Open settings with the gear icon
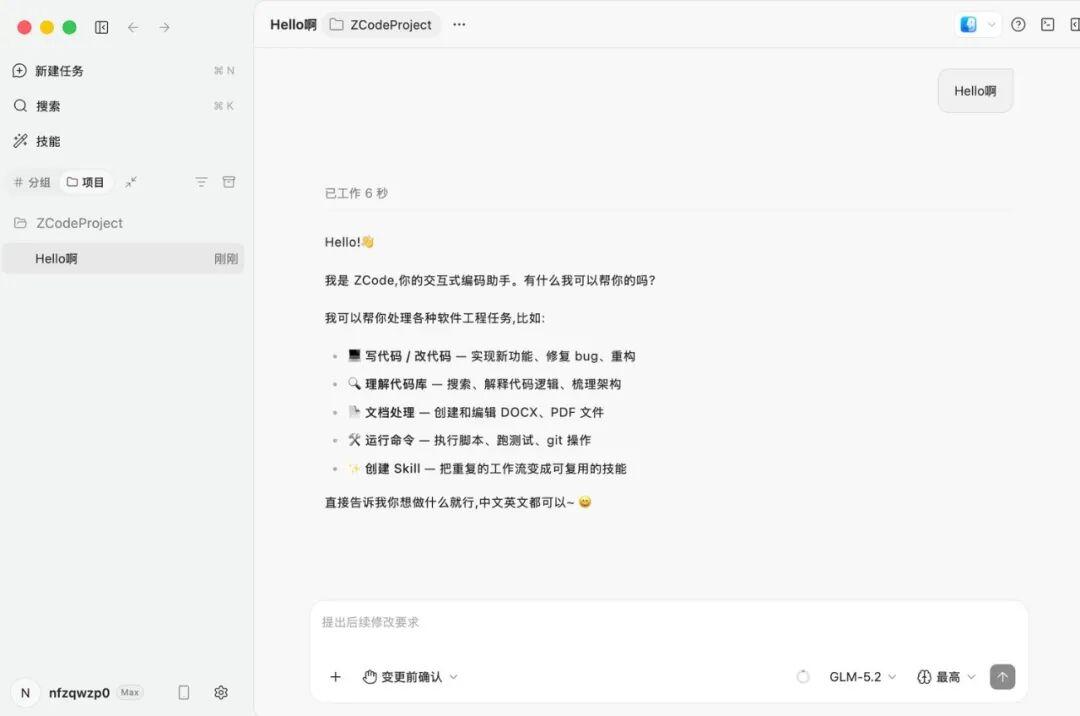This screenshot has width=1080, height=716. pos(221,693)
